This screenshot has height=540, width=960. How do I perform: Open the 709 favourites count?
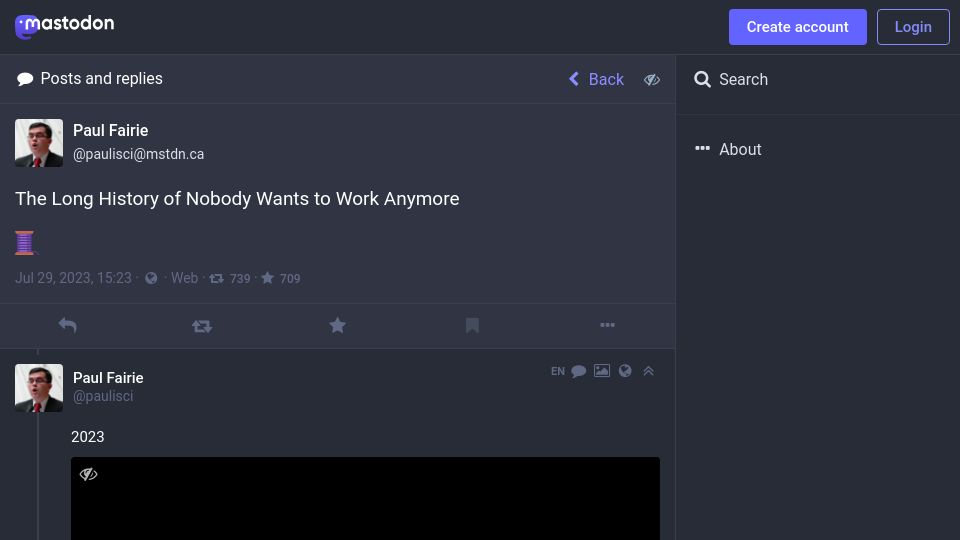281,279
